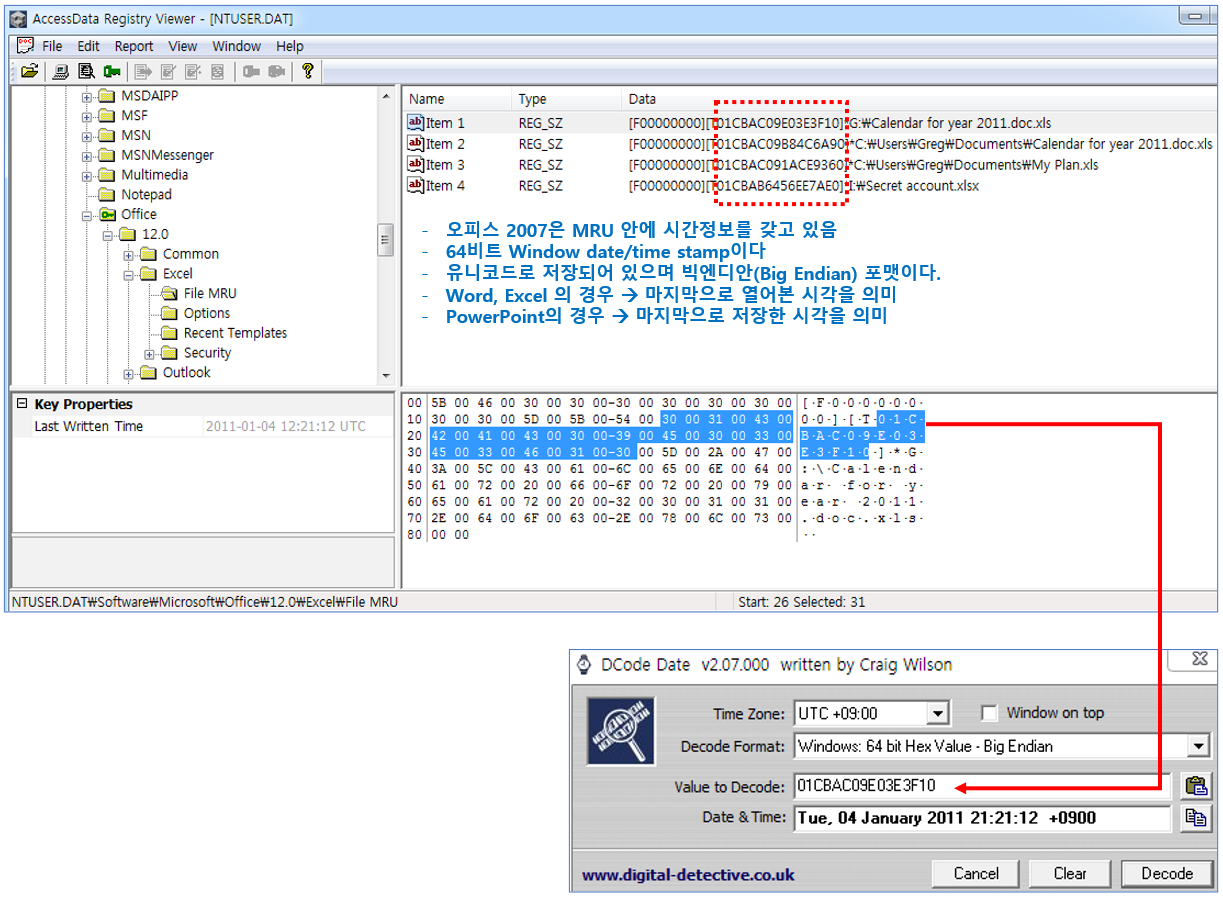Sort by the Data column header

[x=918, y=99]
